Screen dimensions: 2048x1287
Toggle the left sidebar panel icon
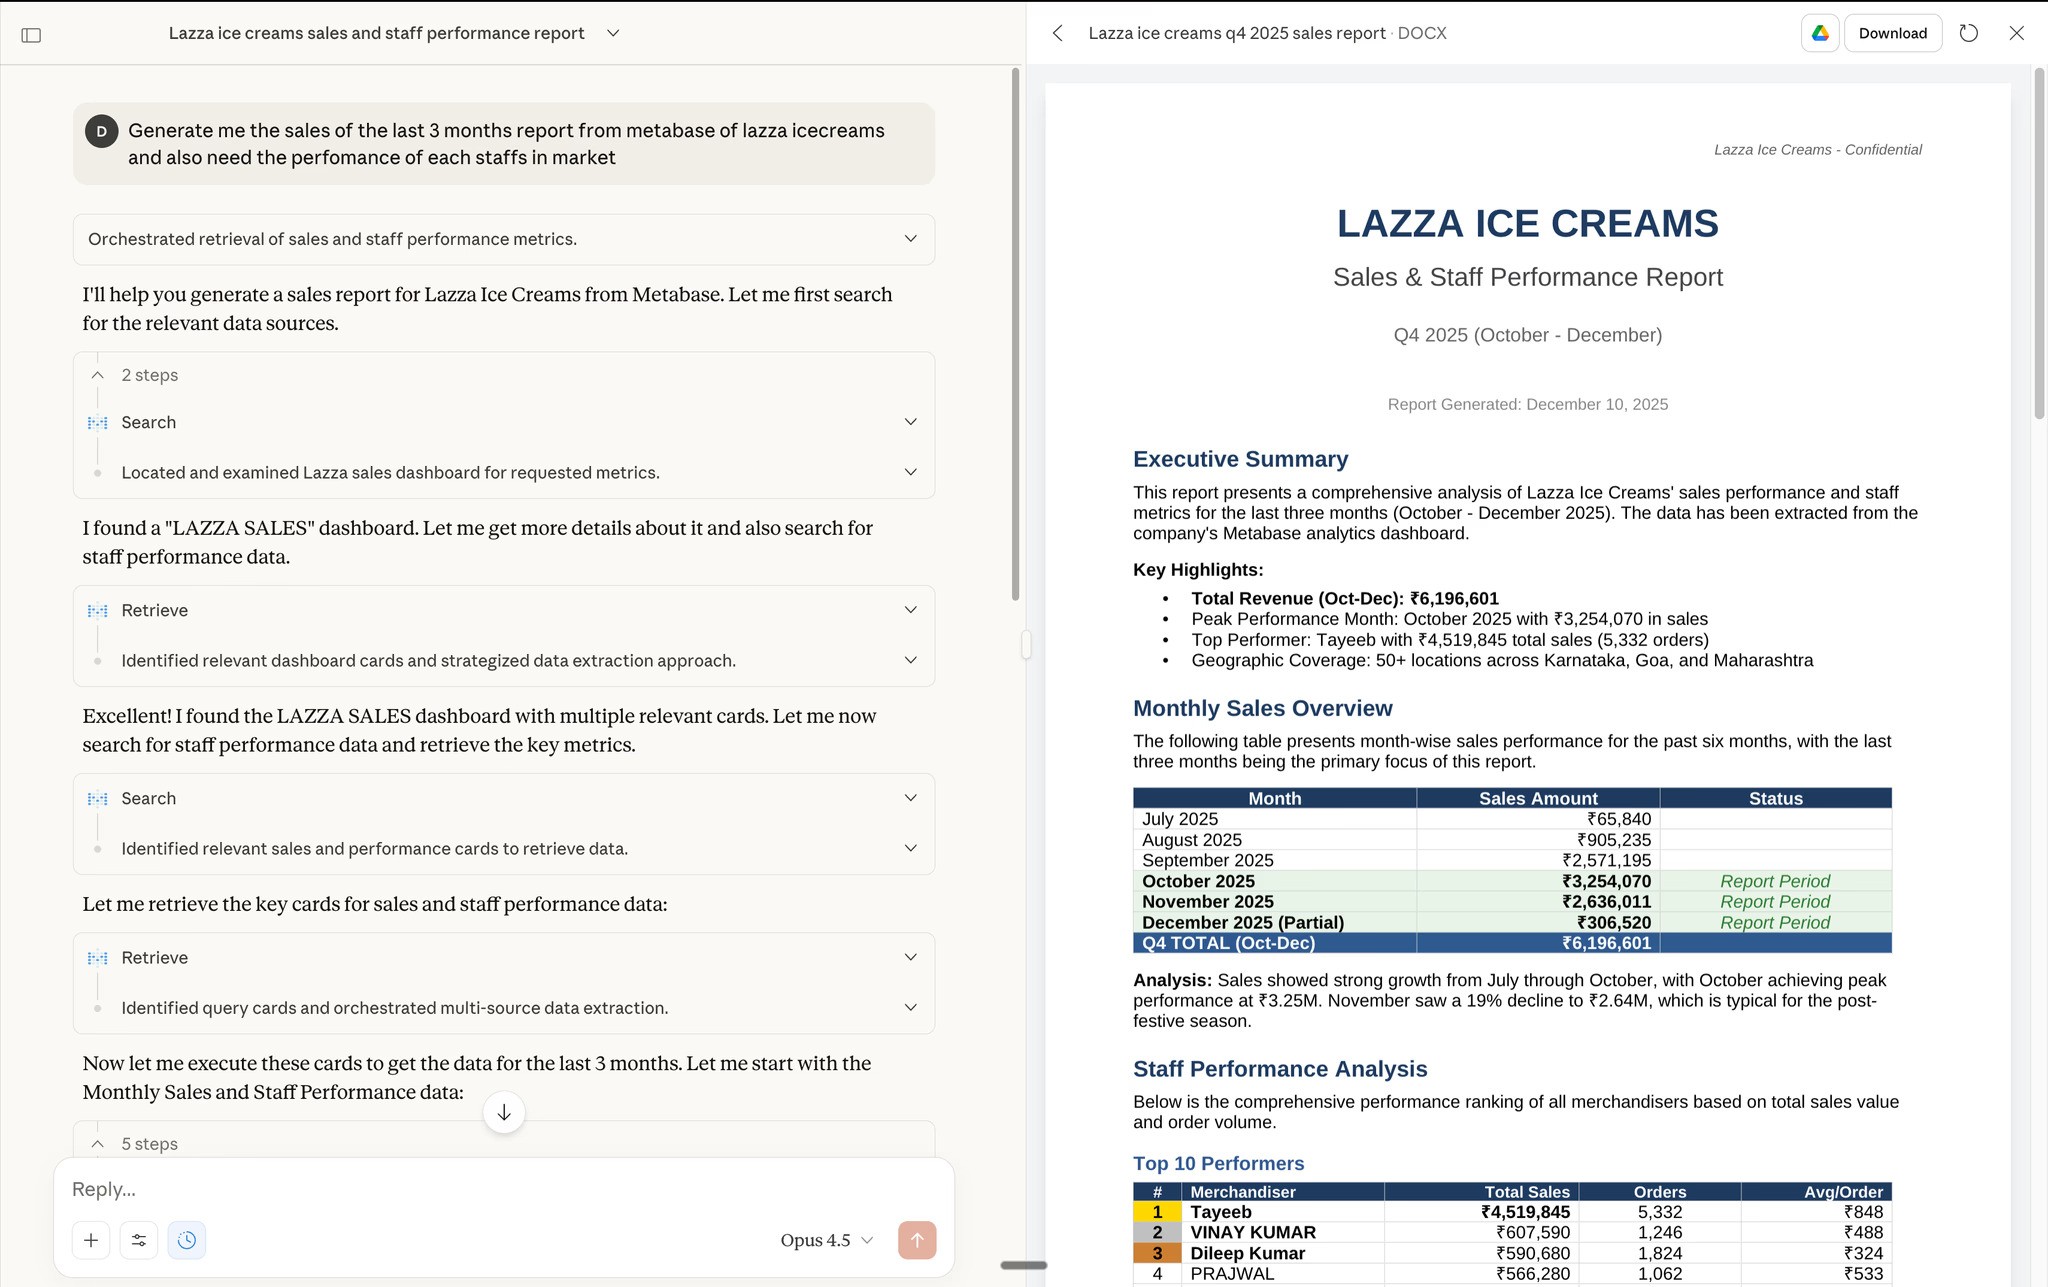[31, 35]
